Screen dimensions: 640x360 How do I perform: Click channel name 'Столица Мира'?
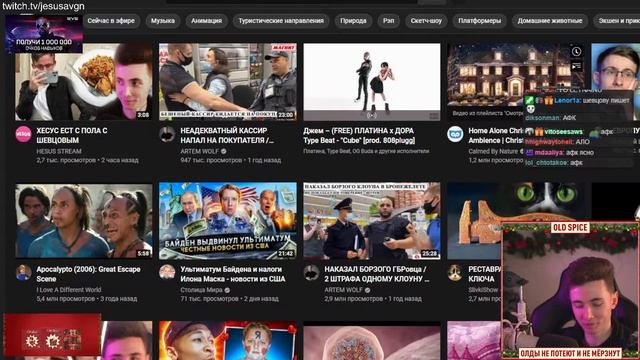coord(201,290)
